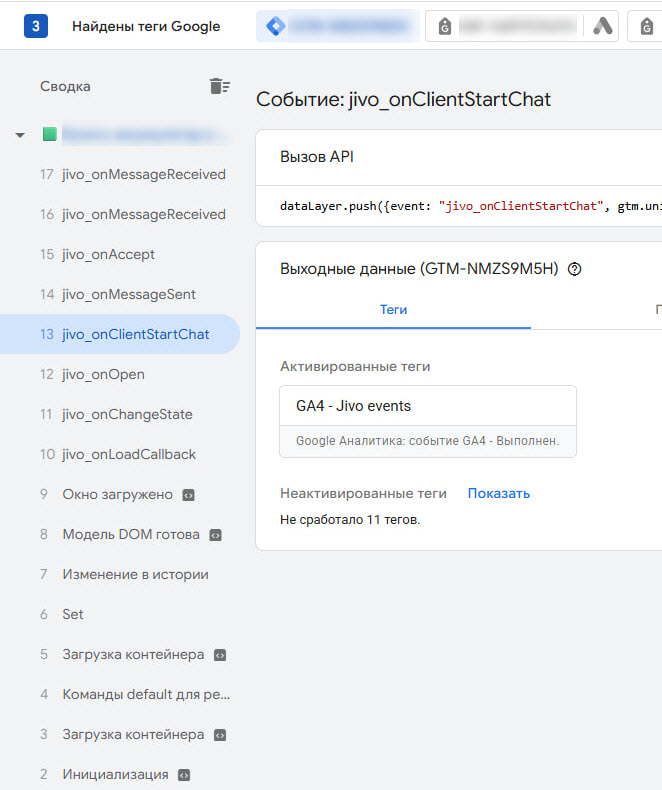Image resolution: width=662 pixels, height=790 pixels.
Task: Open the help icon next to Выходные данные
Action: click(x=574, y=269)
